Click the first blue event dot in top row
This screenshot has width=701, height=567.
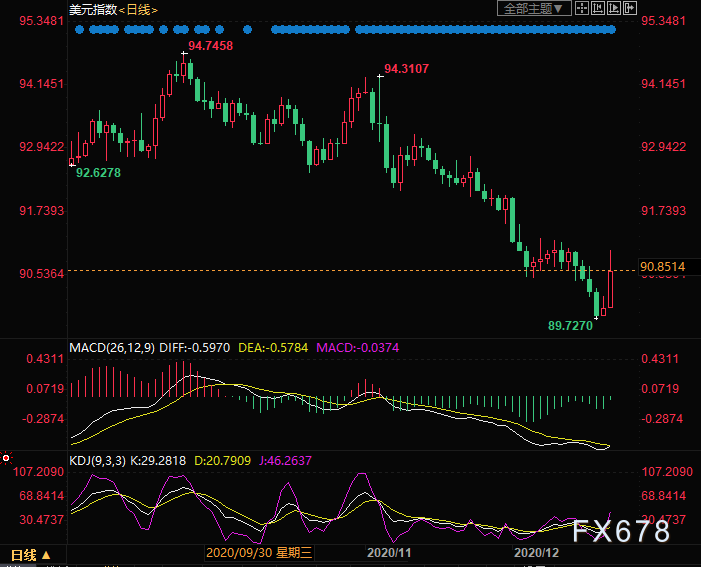pyautogui.click(x=77, y=30)
